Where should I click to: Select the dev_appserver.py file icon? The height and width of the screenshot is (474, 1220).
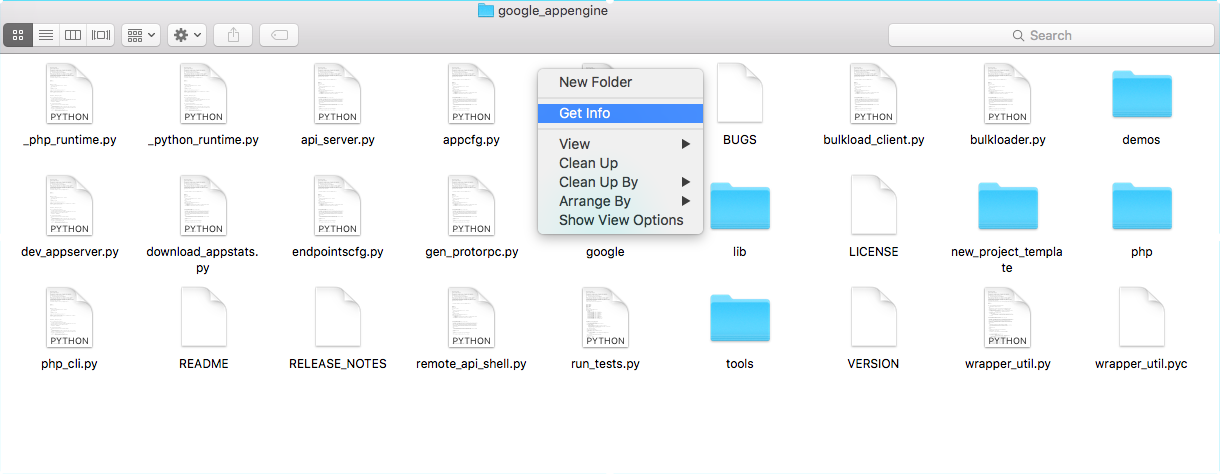pyautogui.click(x=70, y=205)
